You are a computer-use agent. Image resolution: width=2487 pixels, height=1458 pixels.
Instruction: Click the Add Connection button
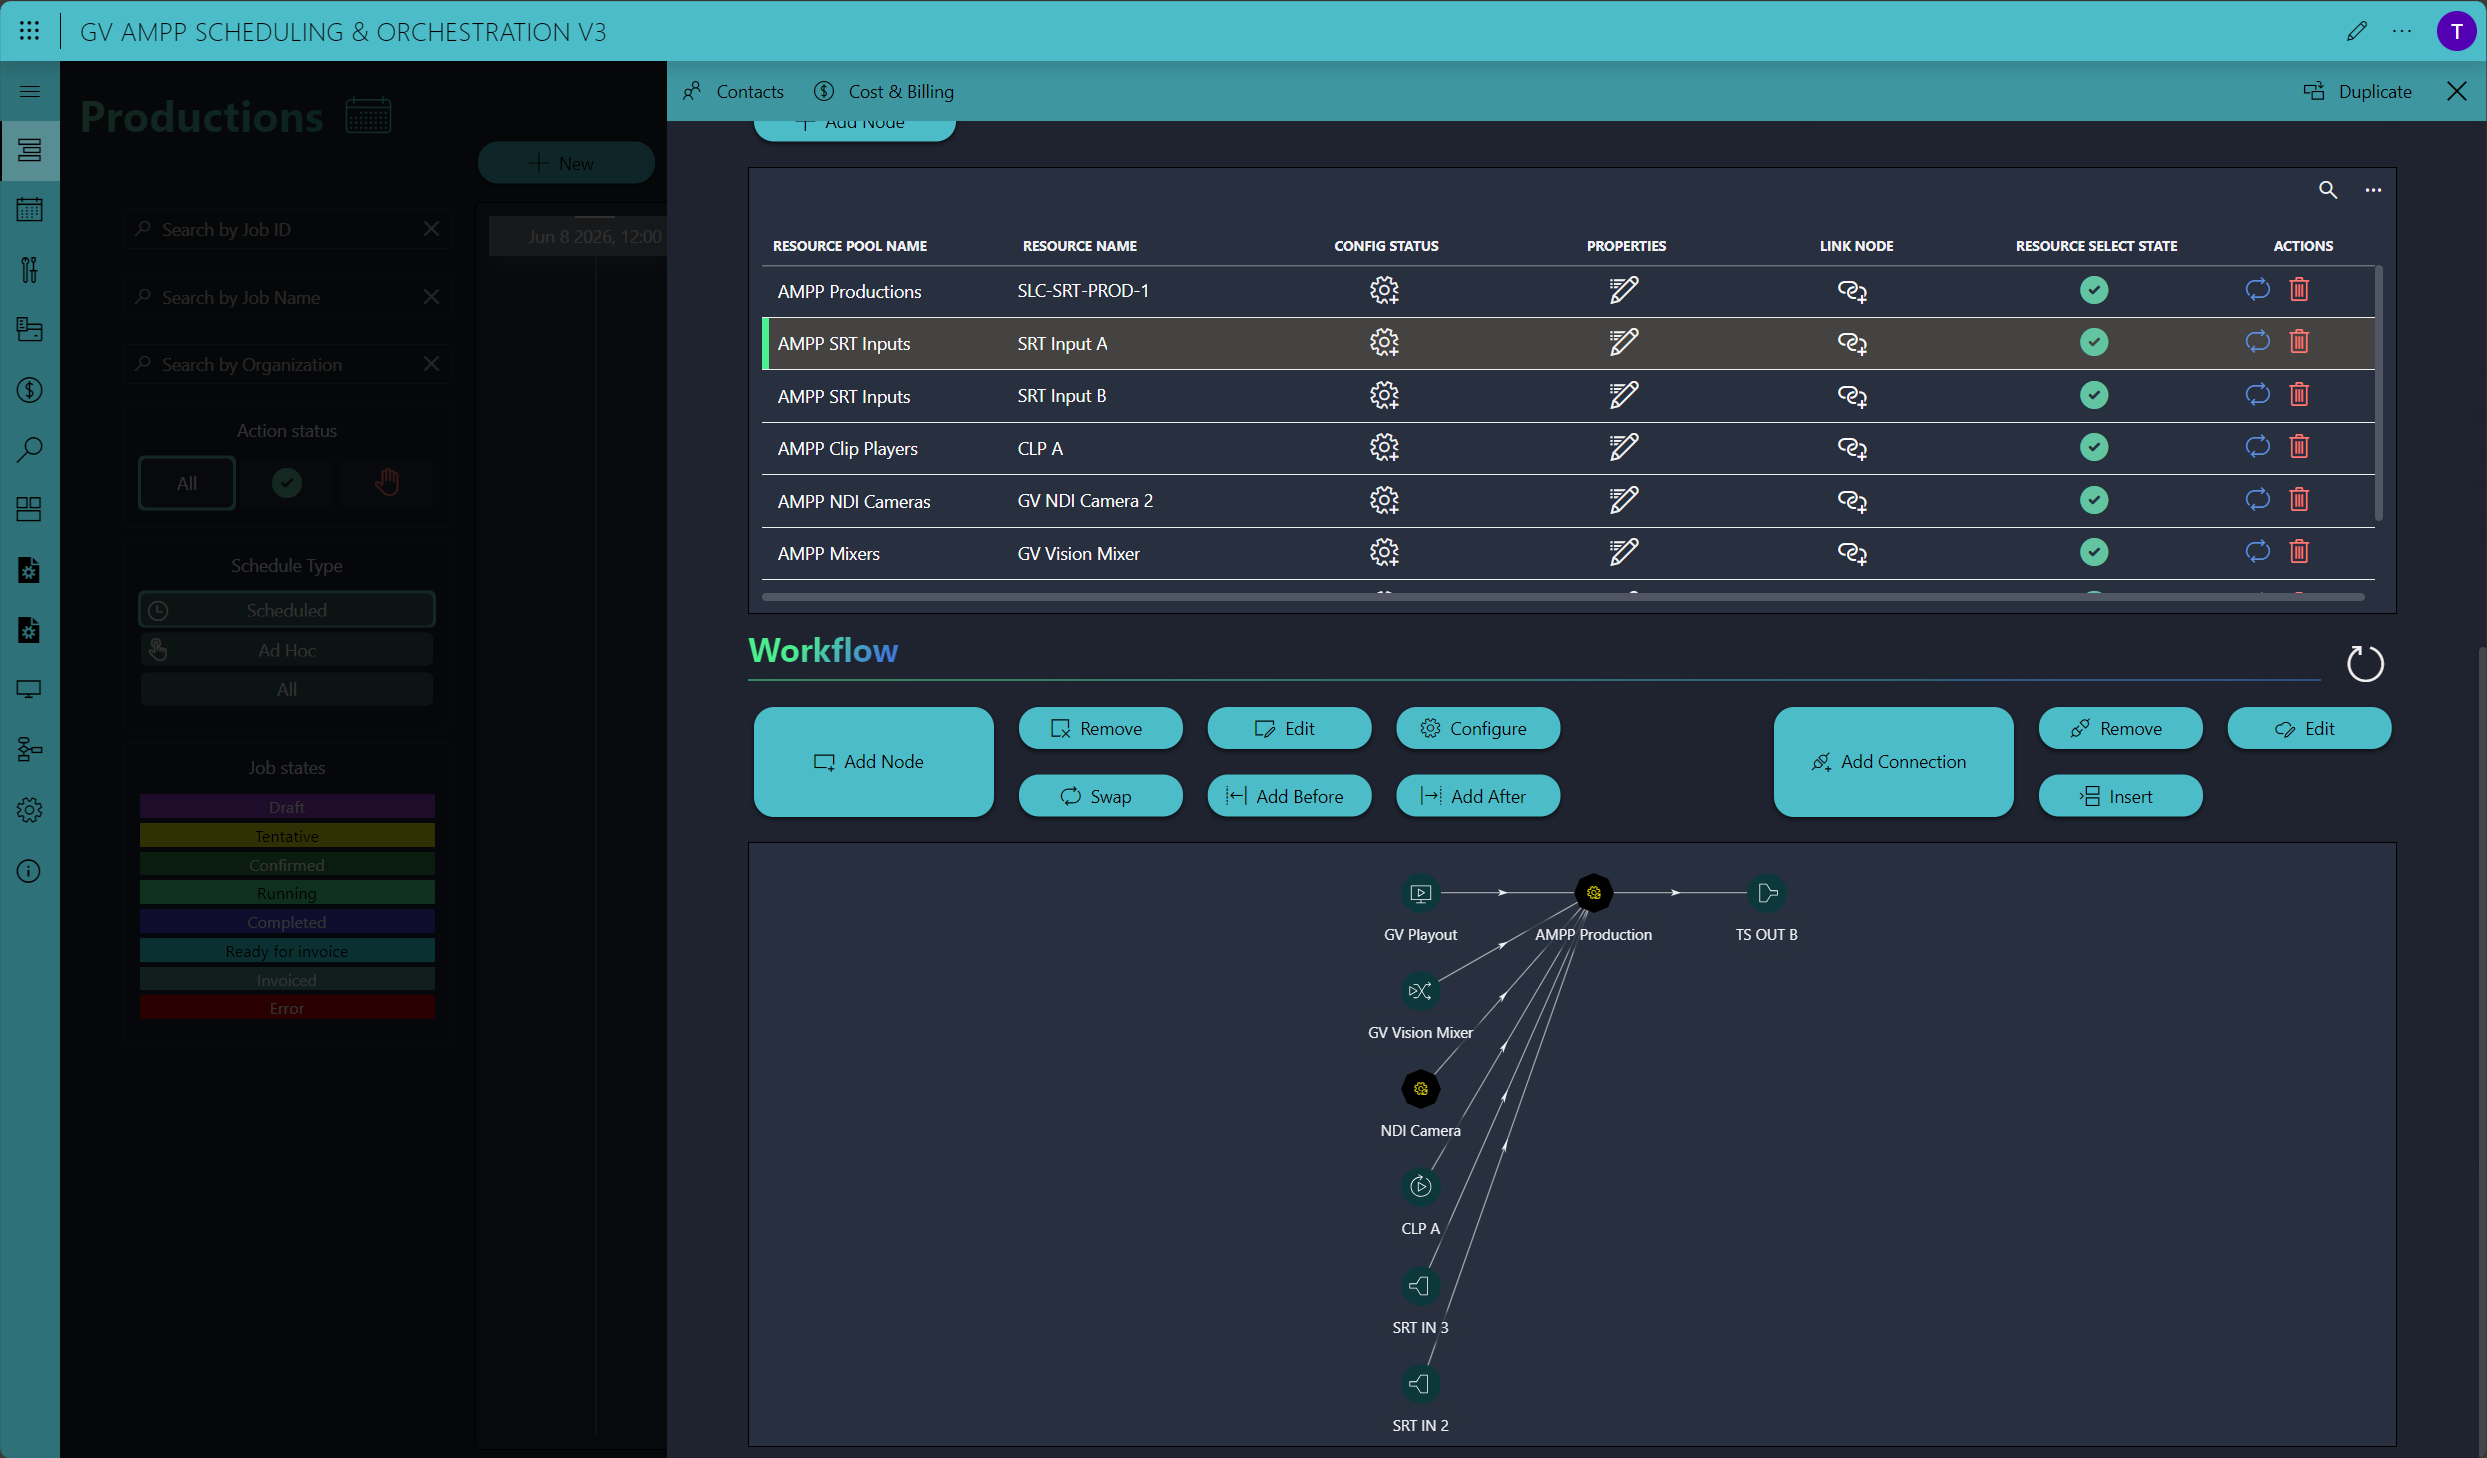[x=1892, y=762]
